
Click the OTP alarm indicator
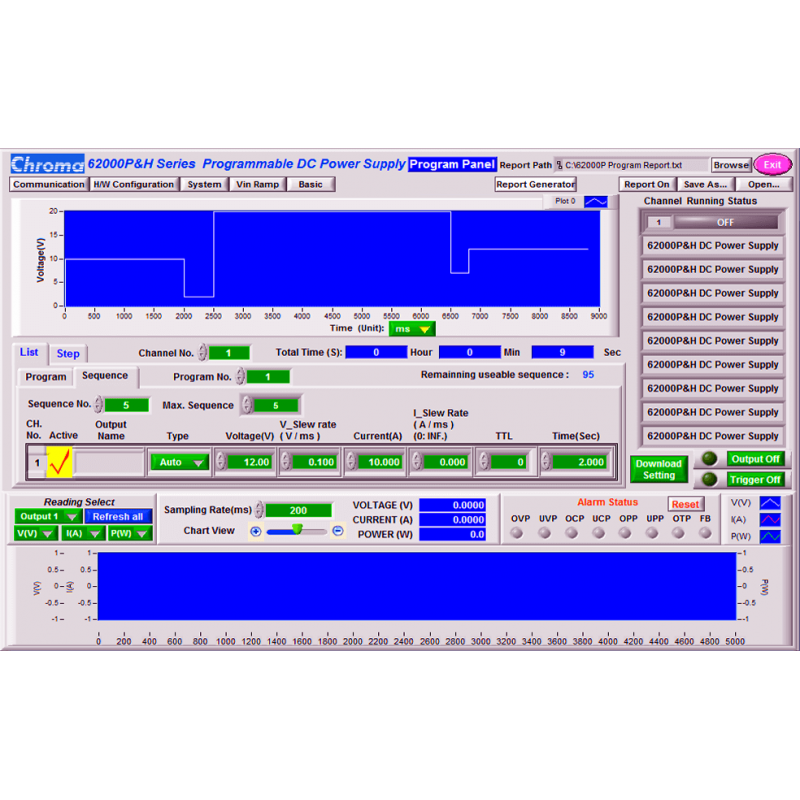click(x=678, y=533)
